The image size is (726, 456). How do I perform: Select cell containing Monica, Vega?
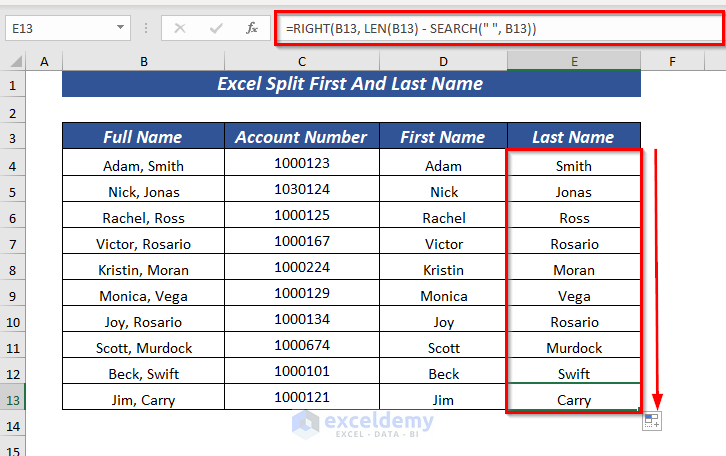coord(144,295)
